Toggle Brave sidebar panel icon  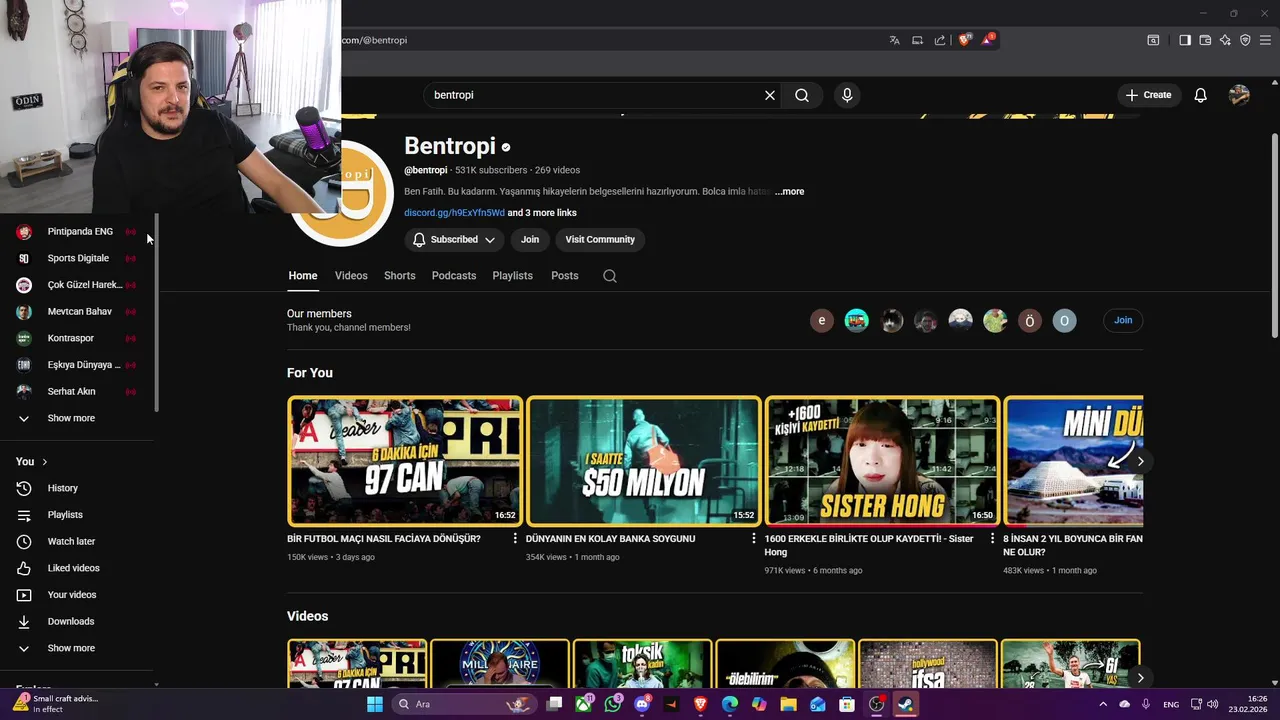(x=1185, y=40)
